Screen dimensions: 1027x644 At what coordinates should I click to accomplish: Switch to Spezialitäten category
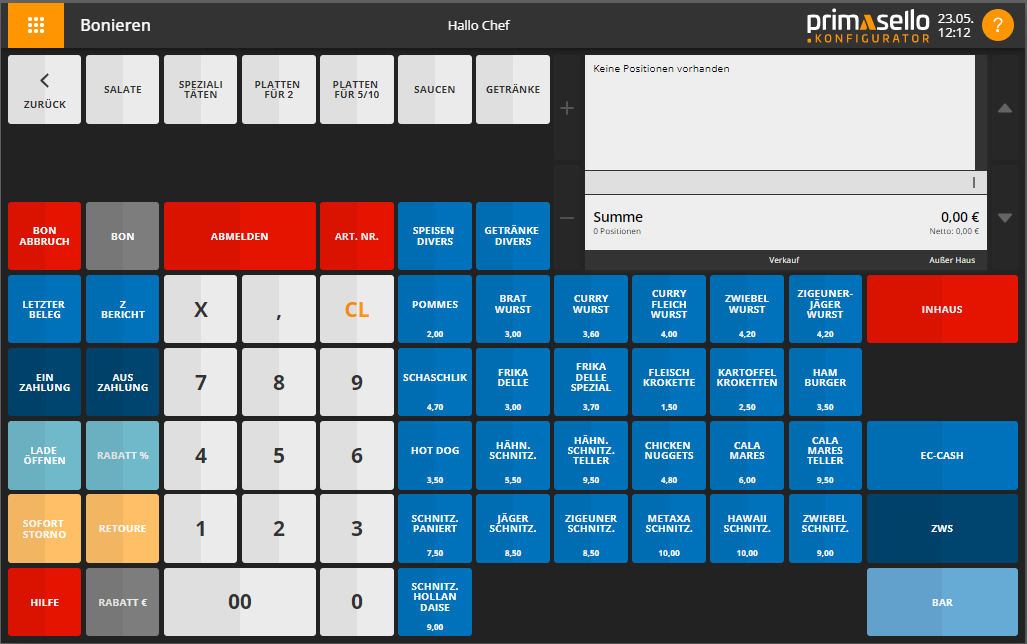click(x=200, y=89)
